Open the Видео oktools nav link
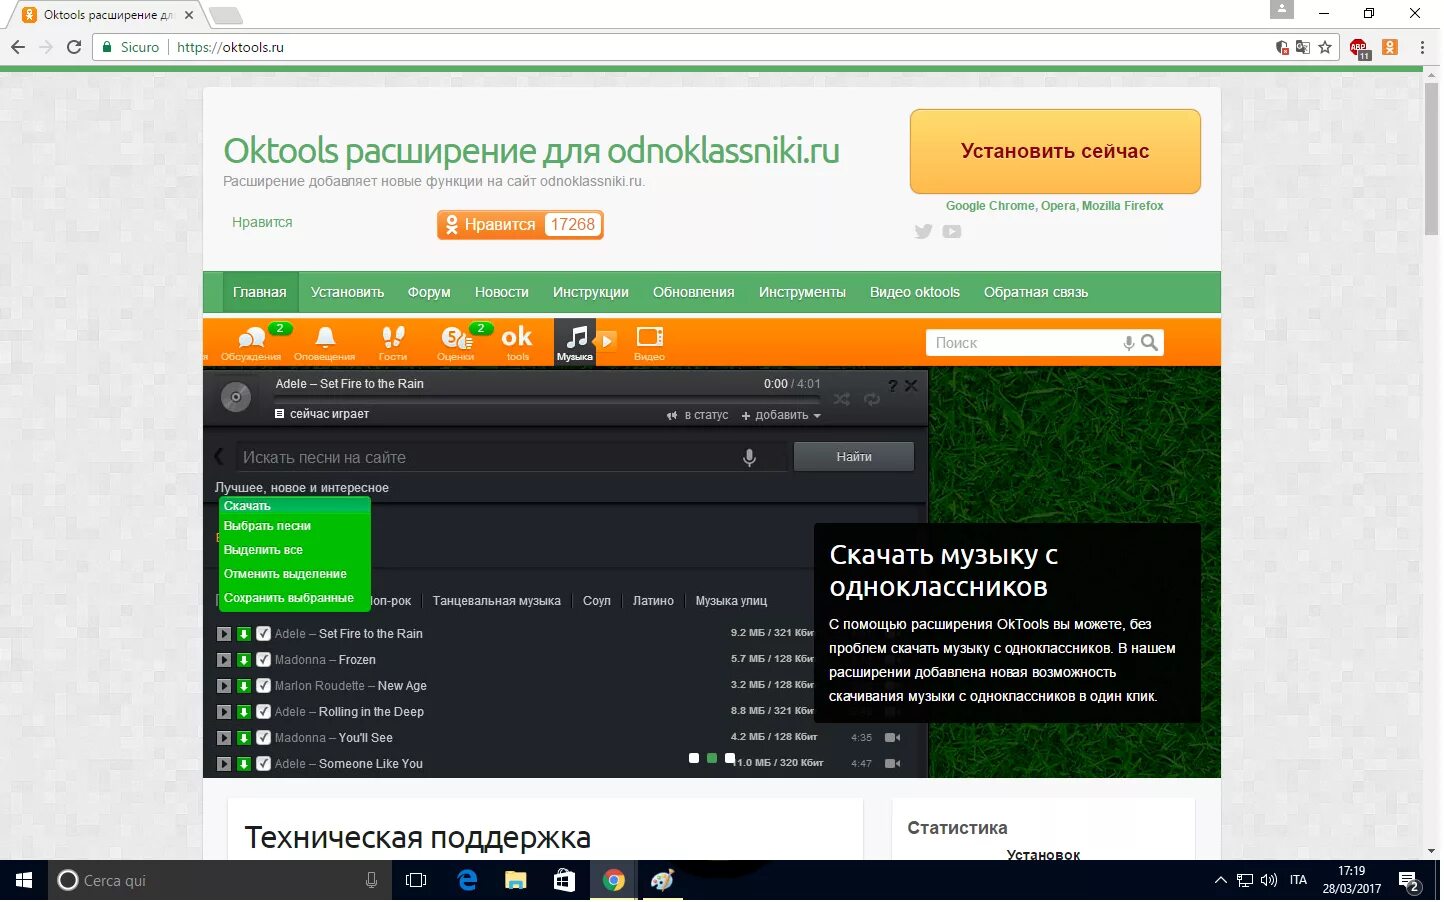 tap(917, 293)
